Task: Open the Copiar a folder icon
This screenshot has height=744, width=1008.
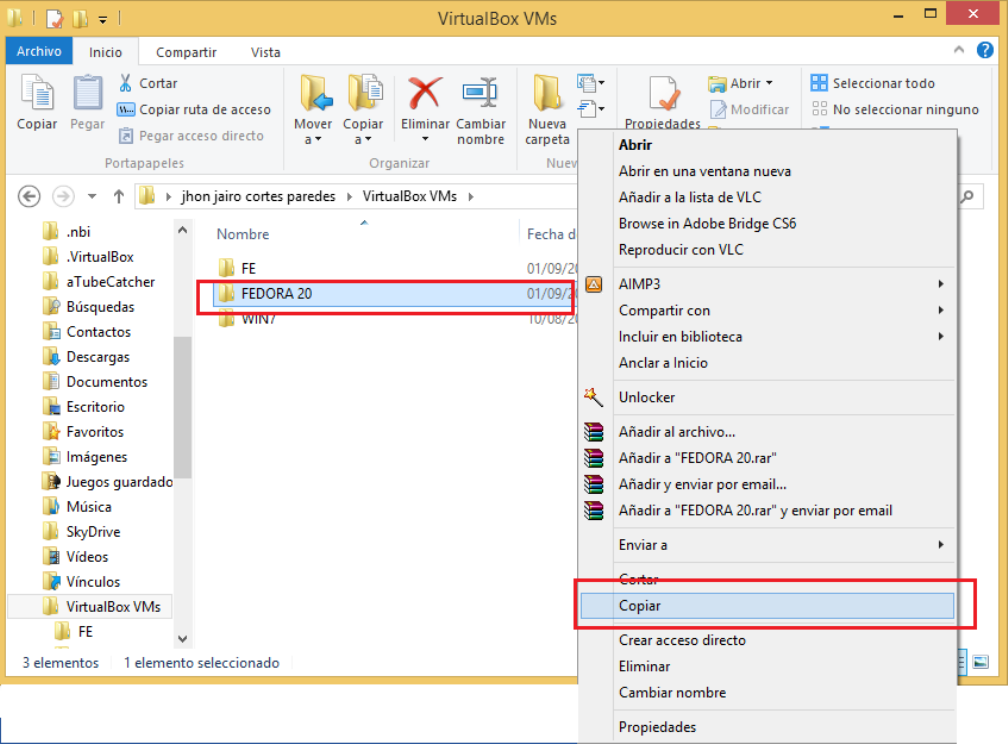Action: tap(364, 94)
